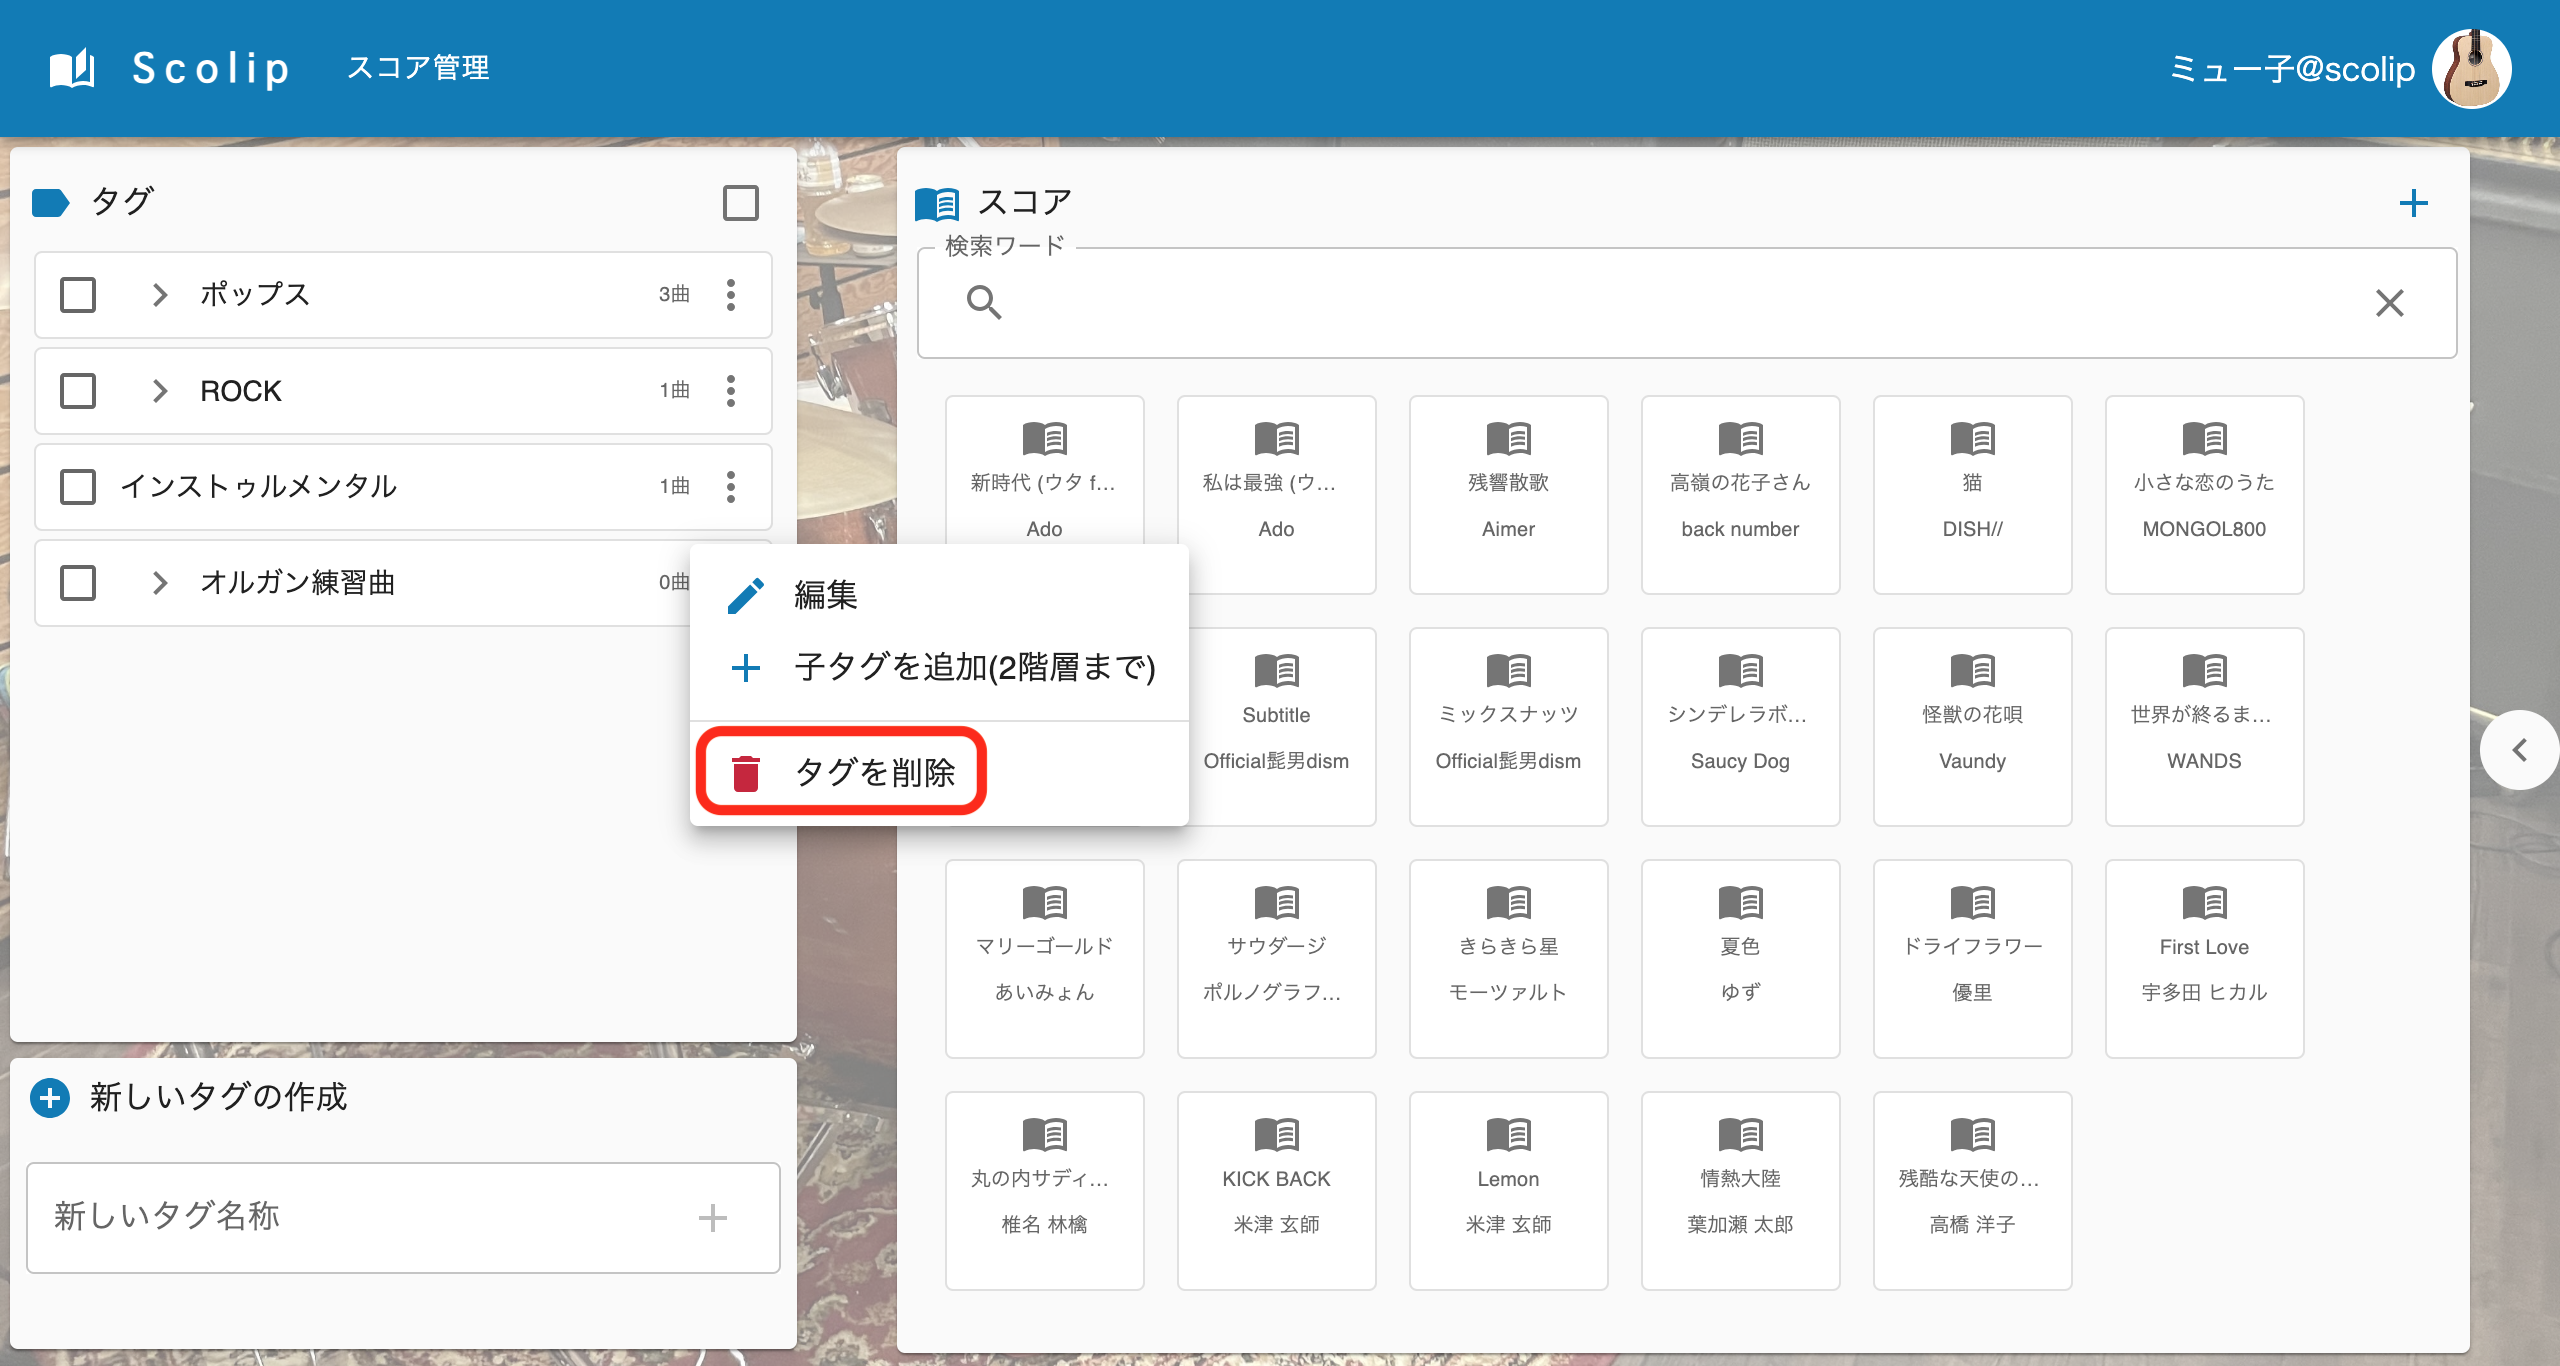Expand the ROCK tag chevron
Image resolution: width=2560 pixels, height=1366 pixels.
point(159,391)
